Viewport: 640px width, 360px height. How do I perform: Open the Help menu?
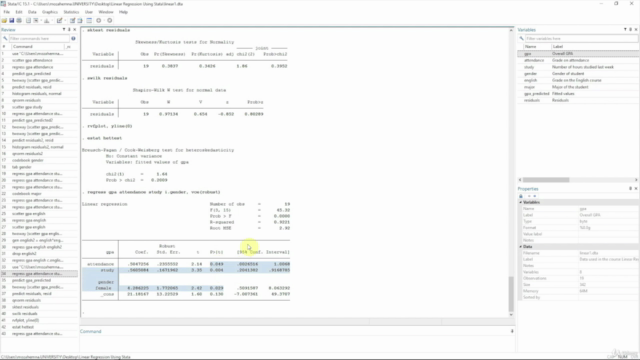tap(123, 12)
